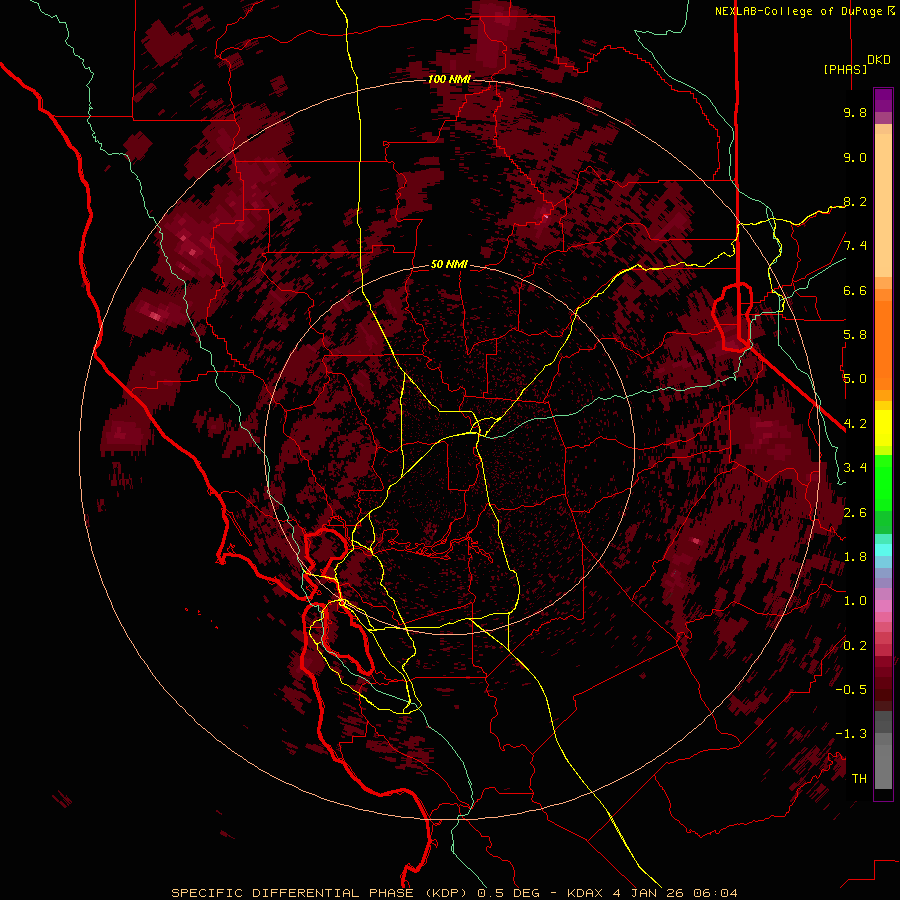Click the 9.8 scale value
Screen dimensions: 900x900
point(855,112)
